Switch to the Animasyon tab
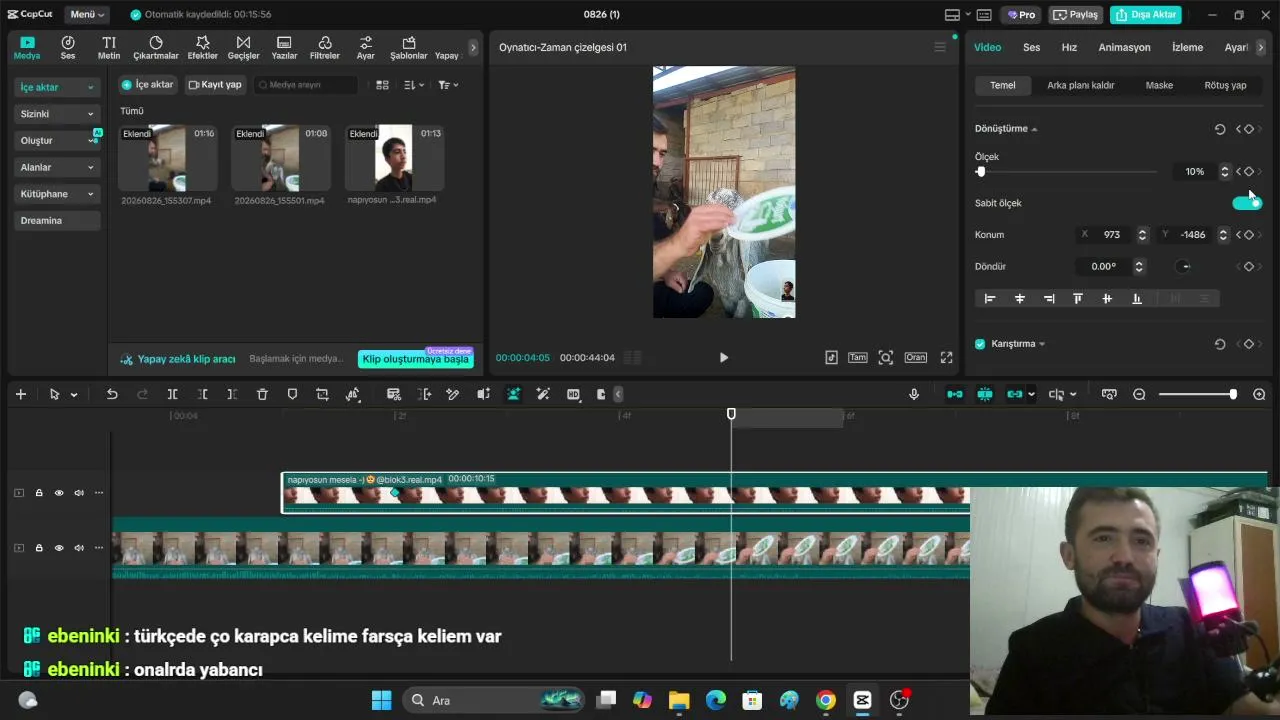 pos(1124,47)
